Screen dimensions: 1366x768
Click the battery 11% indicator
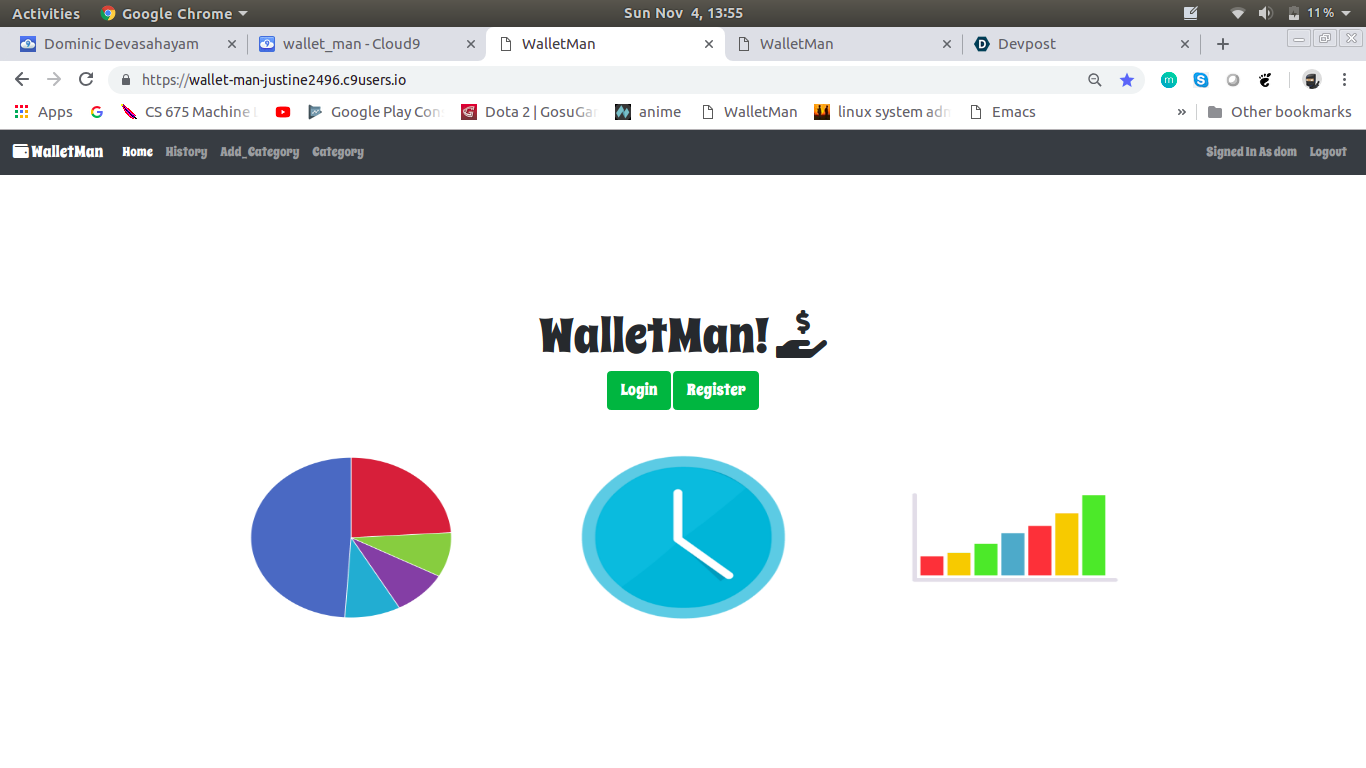point(1310,13)
